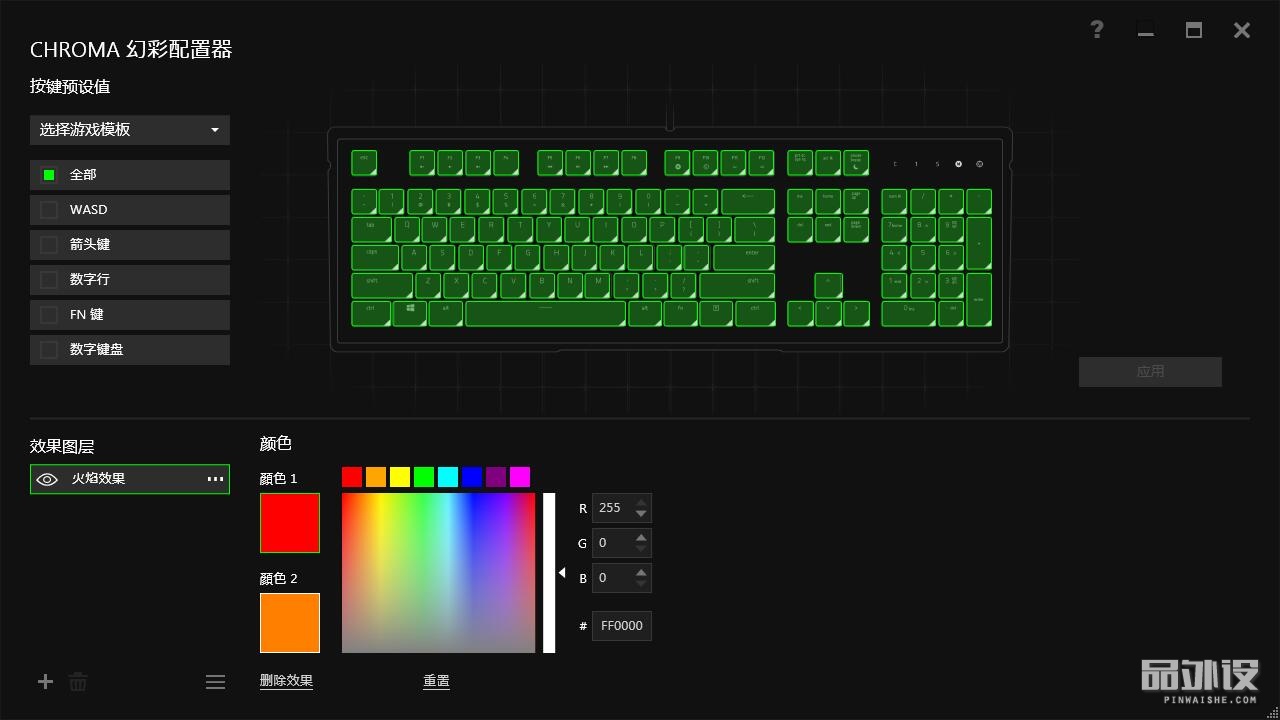
Task: Check the 数字行 preset checkbox
Action: (x=48, y=280)
